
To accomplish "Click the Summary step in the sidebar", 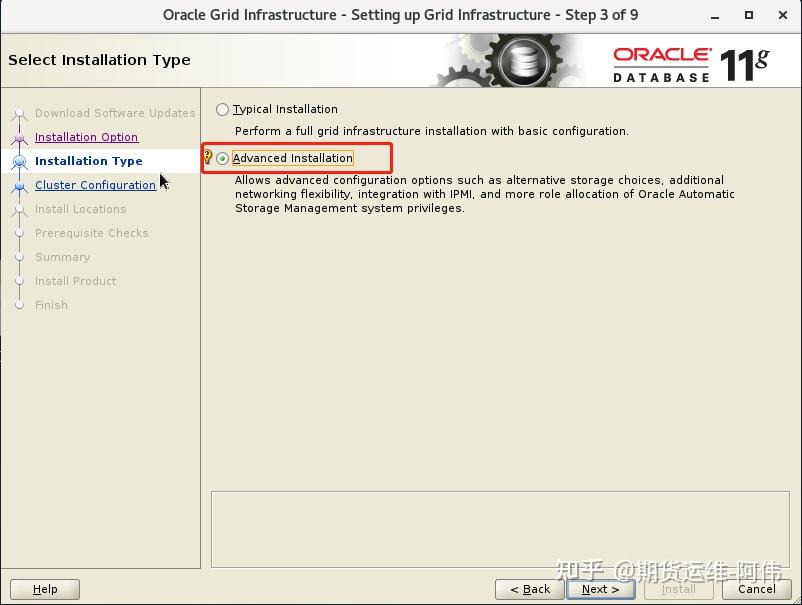I will pos(62,257).
